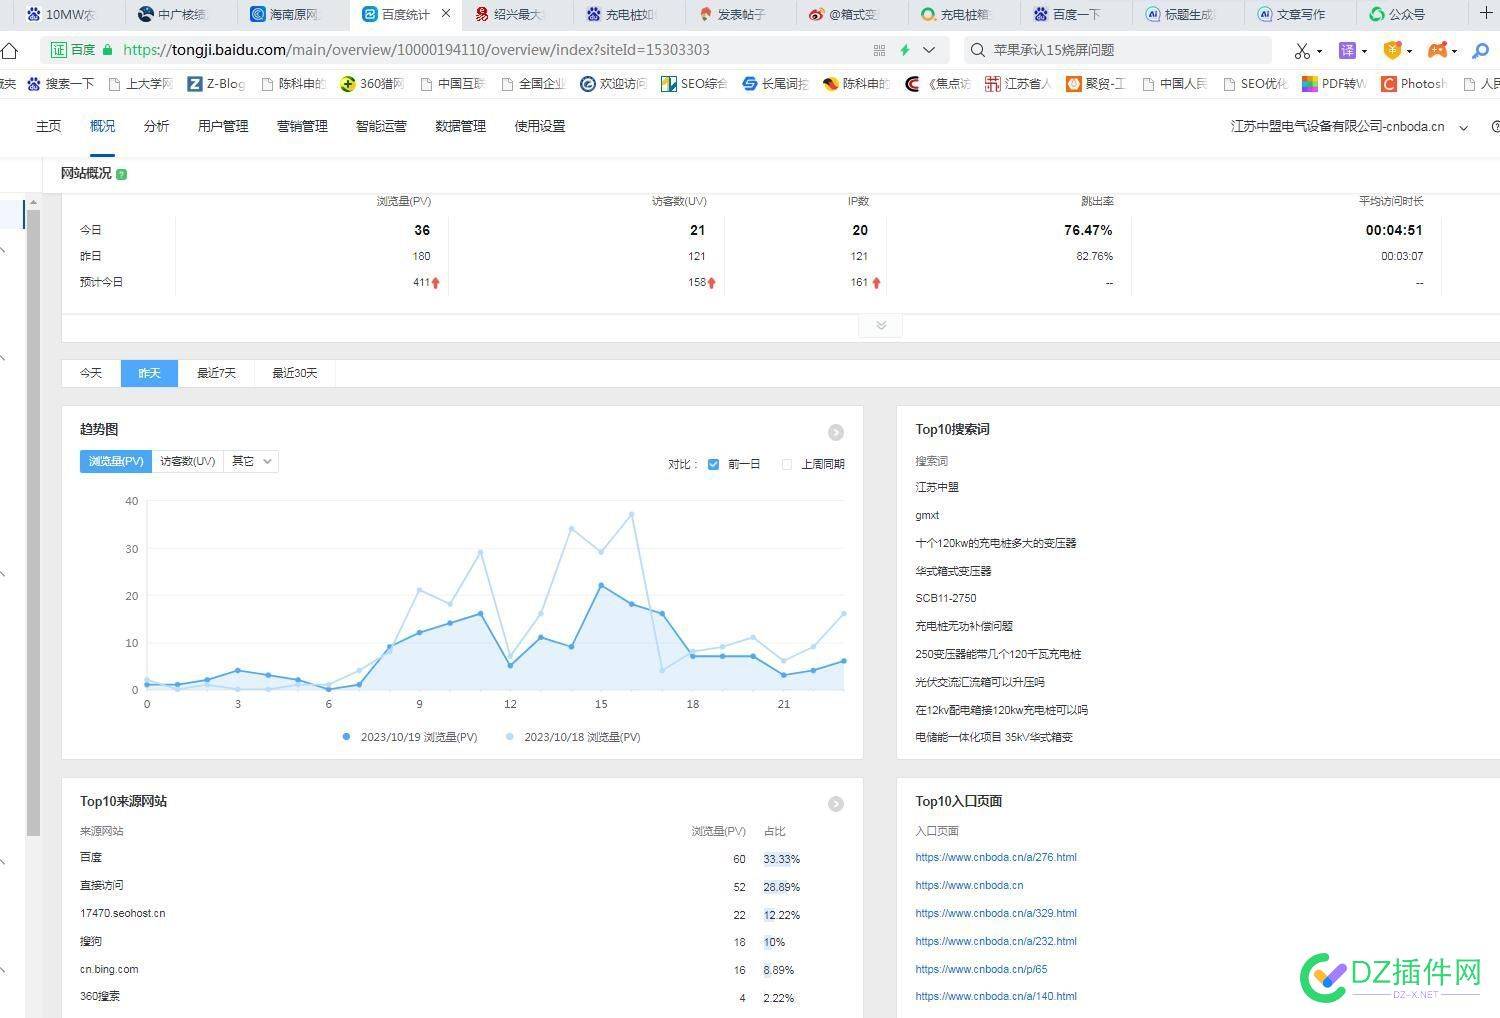The width and height of the screenshot is (1500, 1018).
Task: Go to the browser home page
Action: [x=9, y=50]
